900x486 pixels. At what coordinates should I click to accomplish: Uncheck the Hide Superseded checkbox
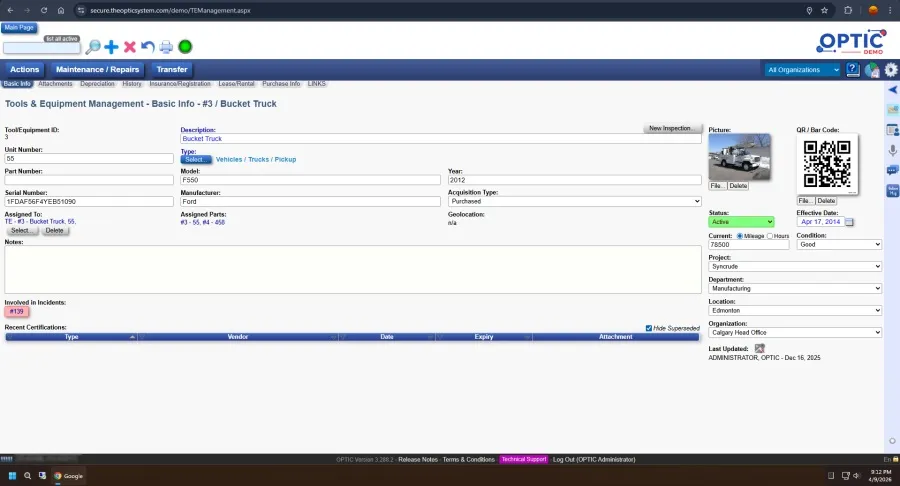[649, 328]
